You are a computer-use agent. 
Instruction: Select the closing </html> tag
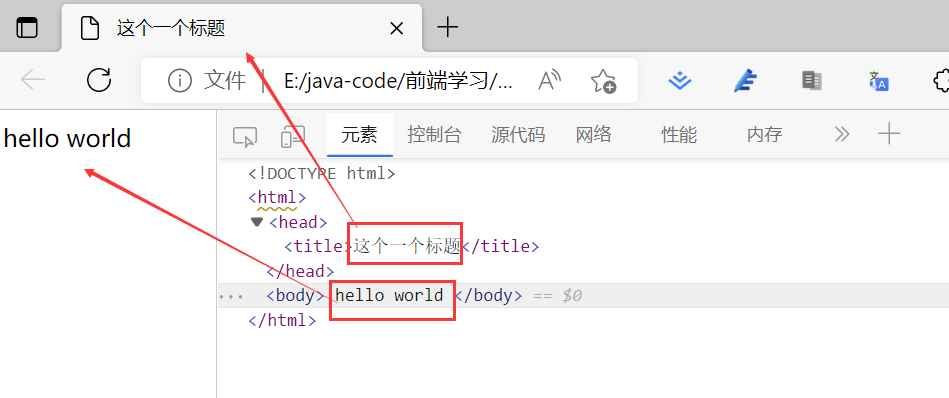coord(282,320)
